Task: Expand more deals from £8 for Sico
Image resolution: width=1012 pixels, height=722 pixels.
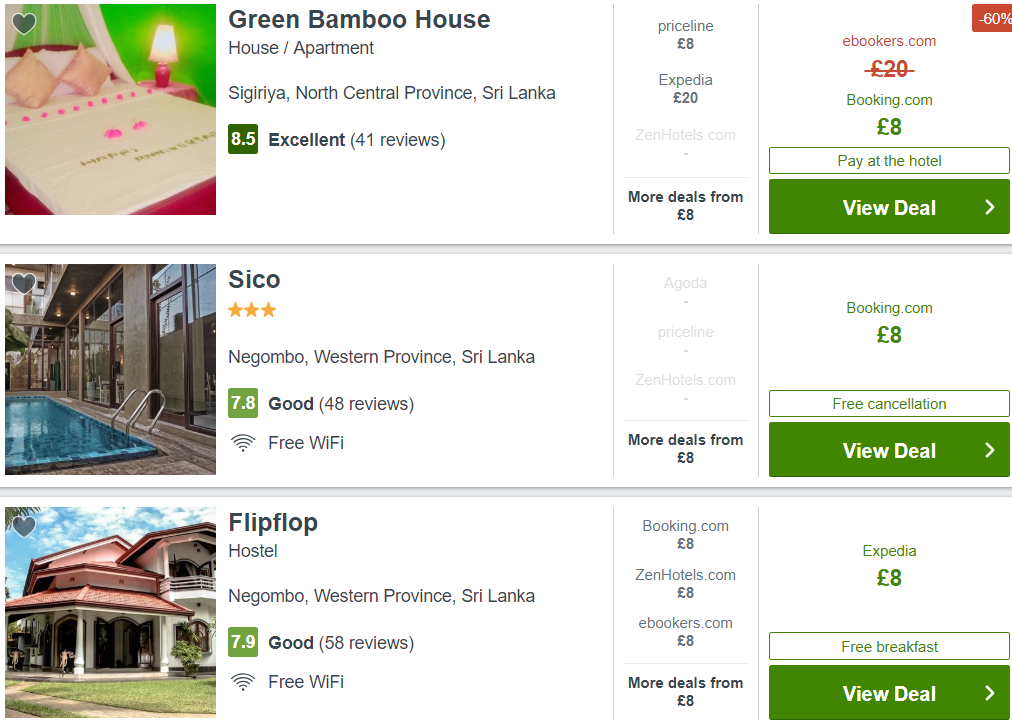Action: coord(685,448)
